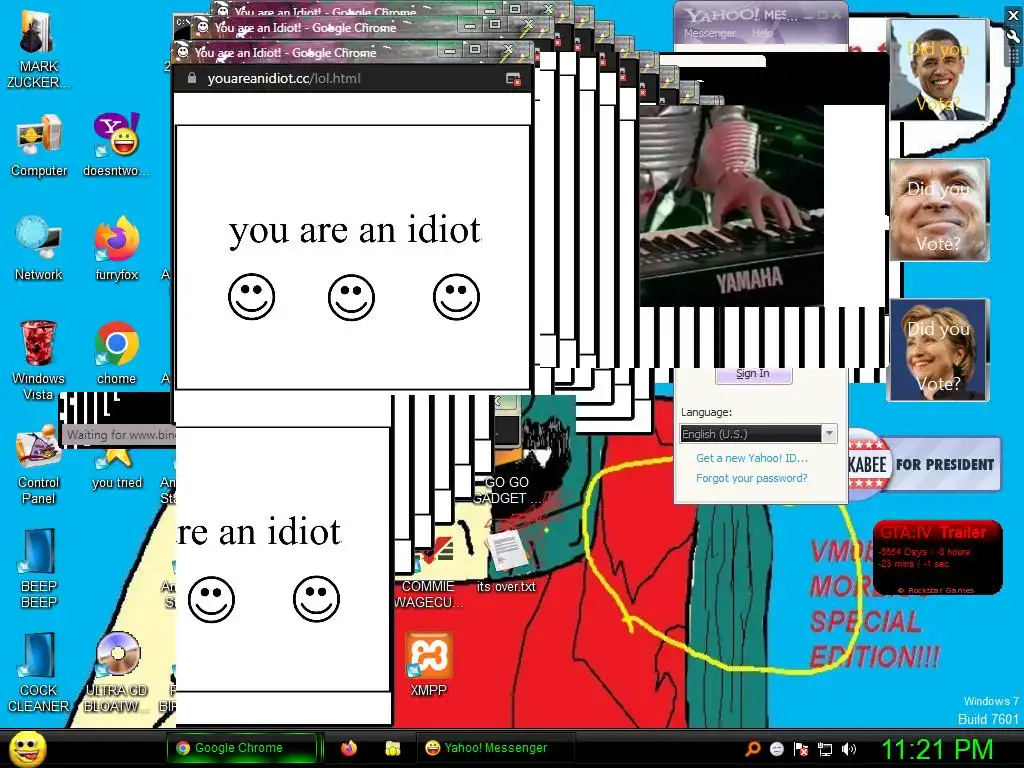Open the COCK CLEANER desktop icon
Viewport: 1024px width, 768px height.
point(39,673)
